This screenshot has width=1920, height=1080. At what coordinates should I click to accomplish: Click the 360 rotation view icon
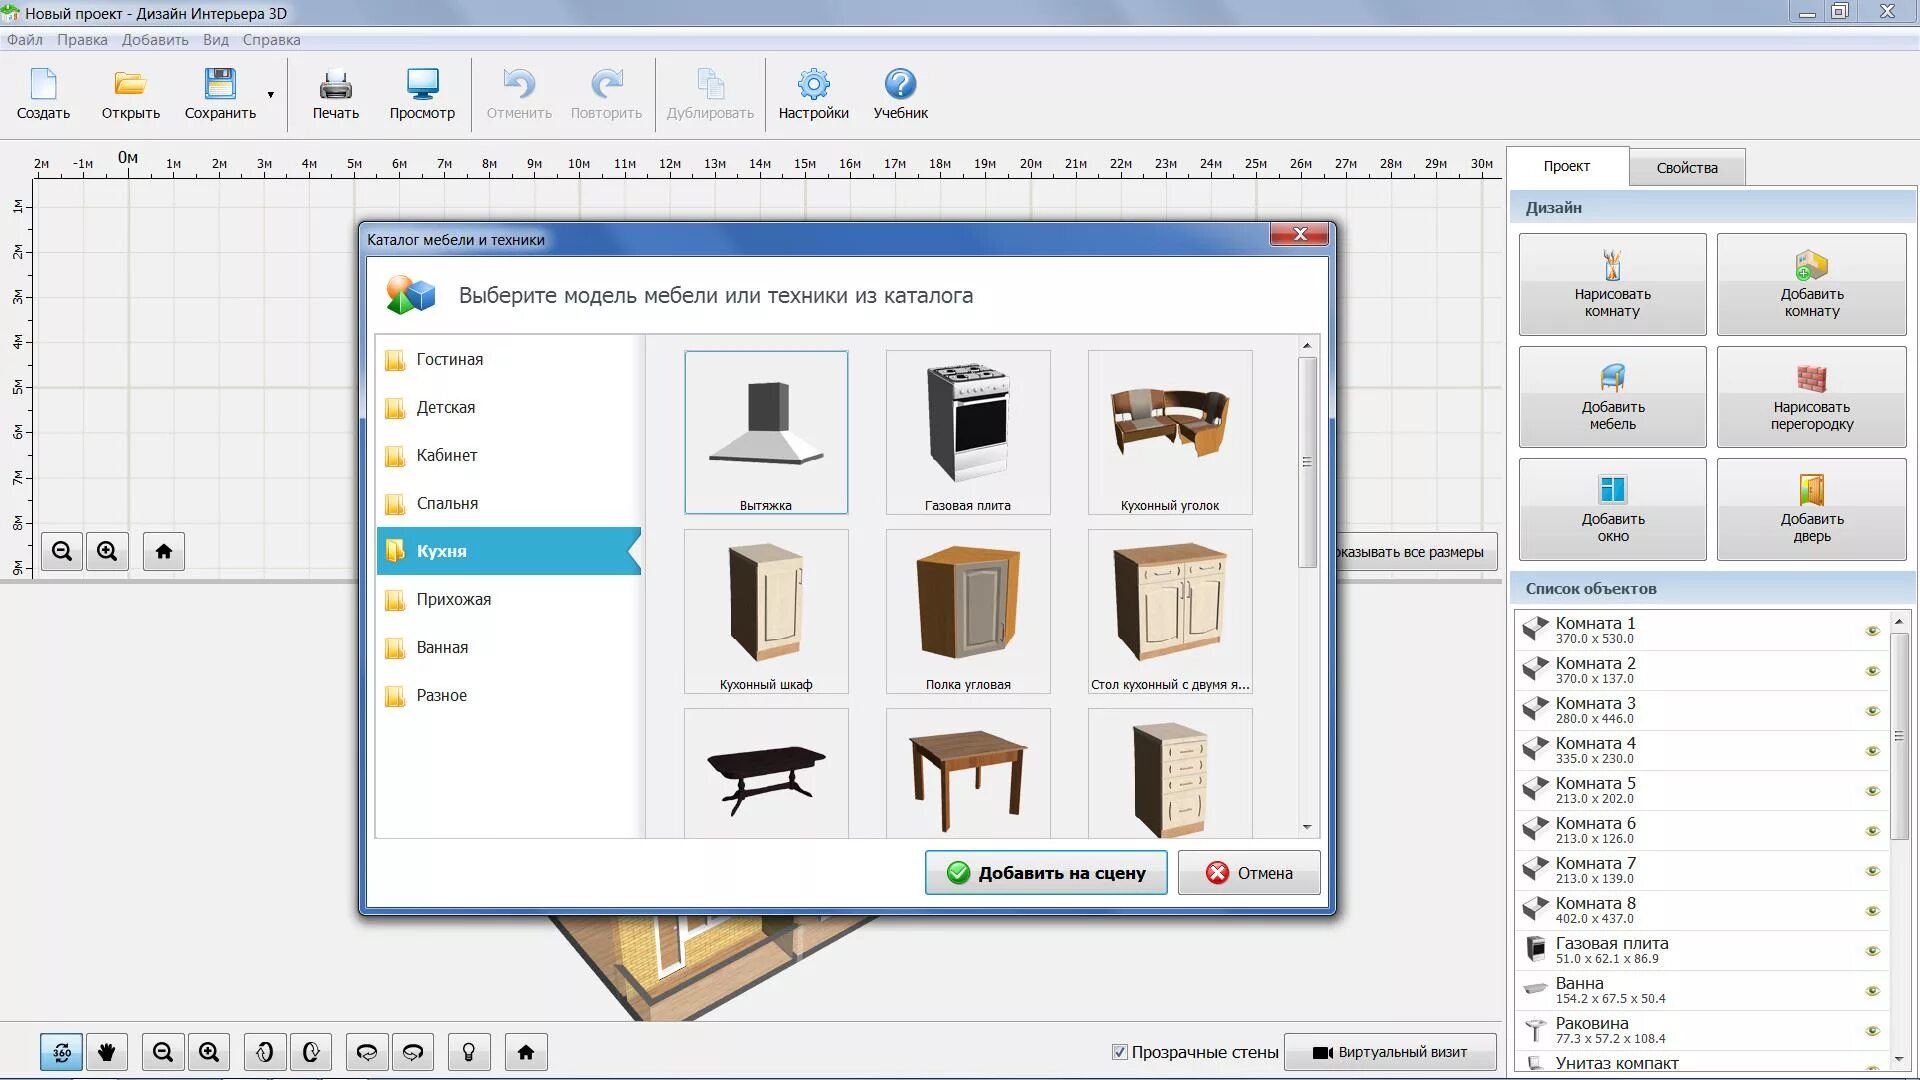pyautogui.click(x=62, y=1052)
